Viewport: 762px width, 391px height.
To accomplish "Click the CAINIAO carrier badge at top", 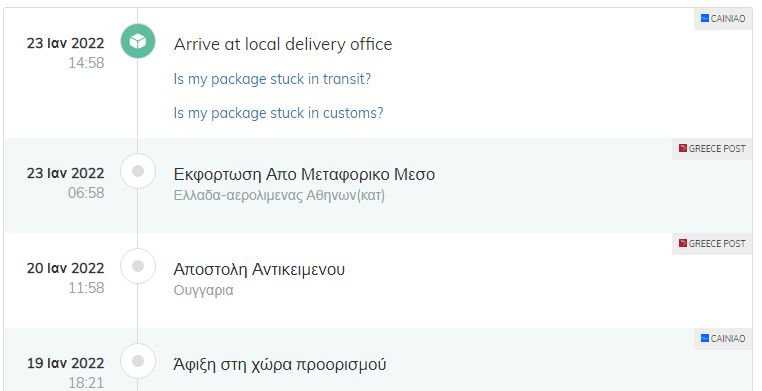I will click(723, 18).
